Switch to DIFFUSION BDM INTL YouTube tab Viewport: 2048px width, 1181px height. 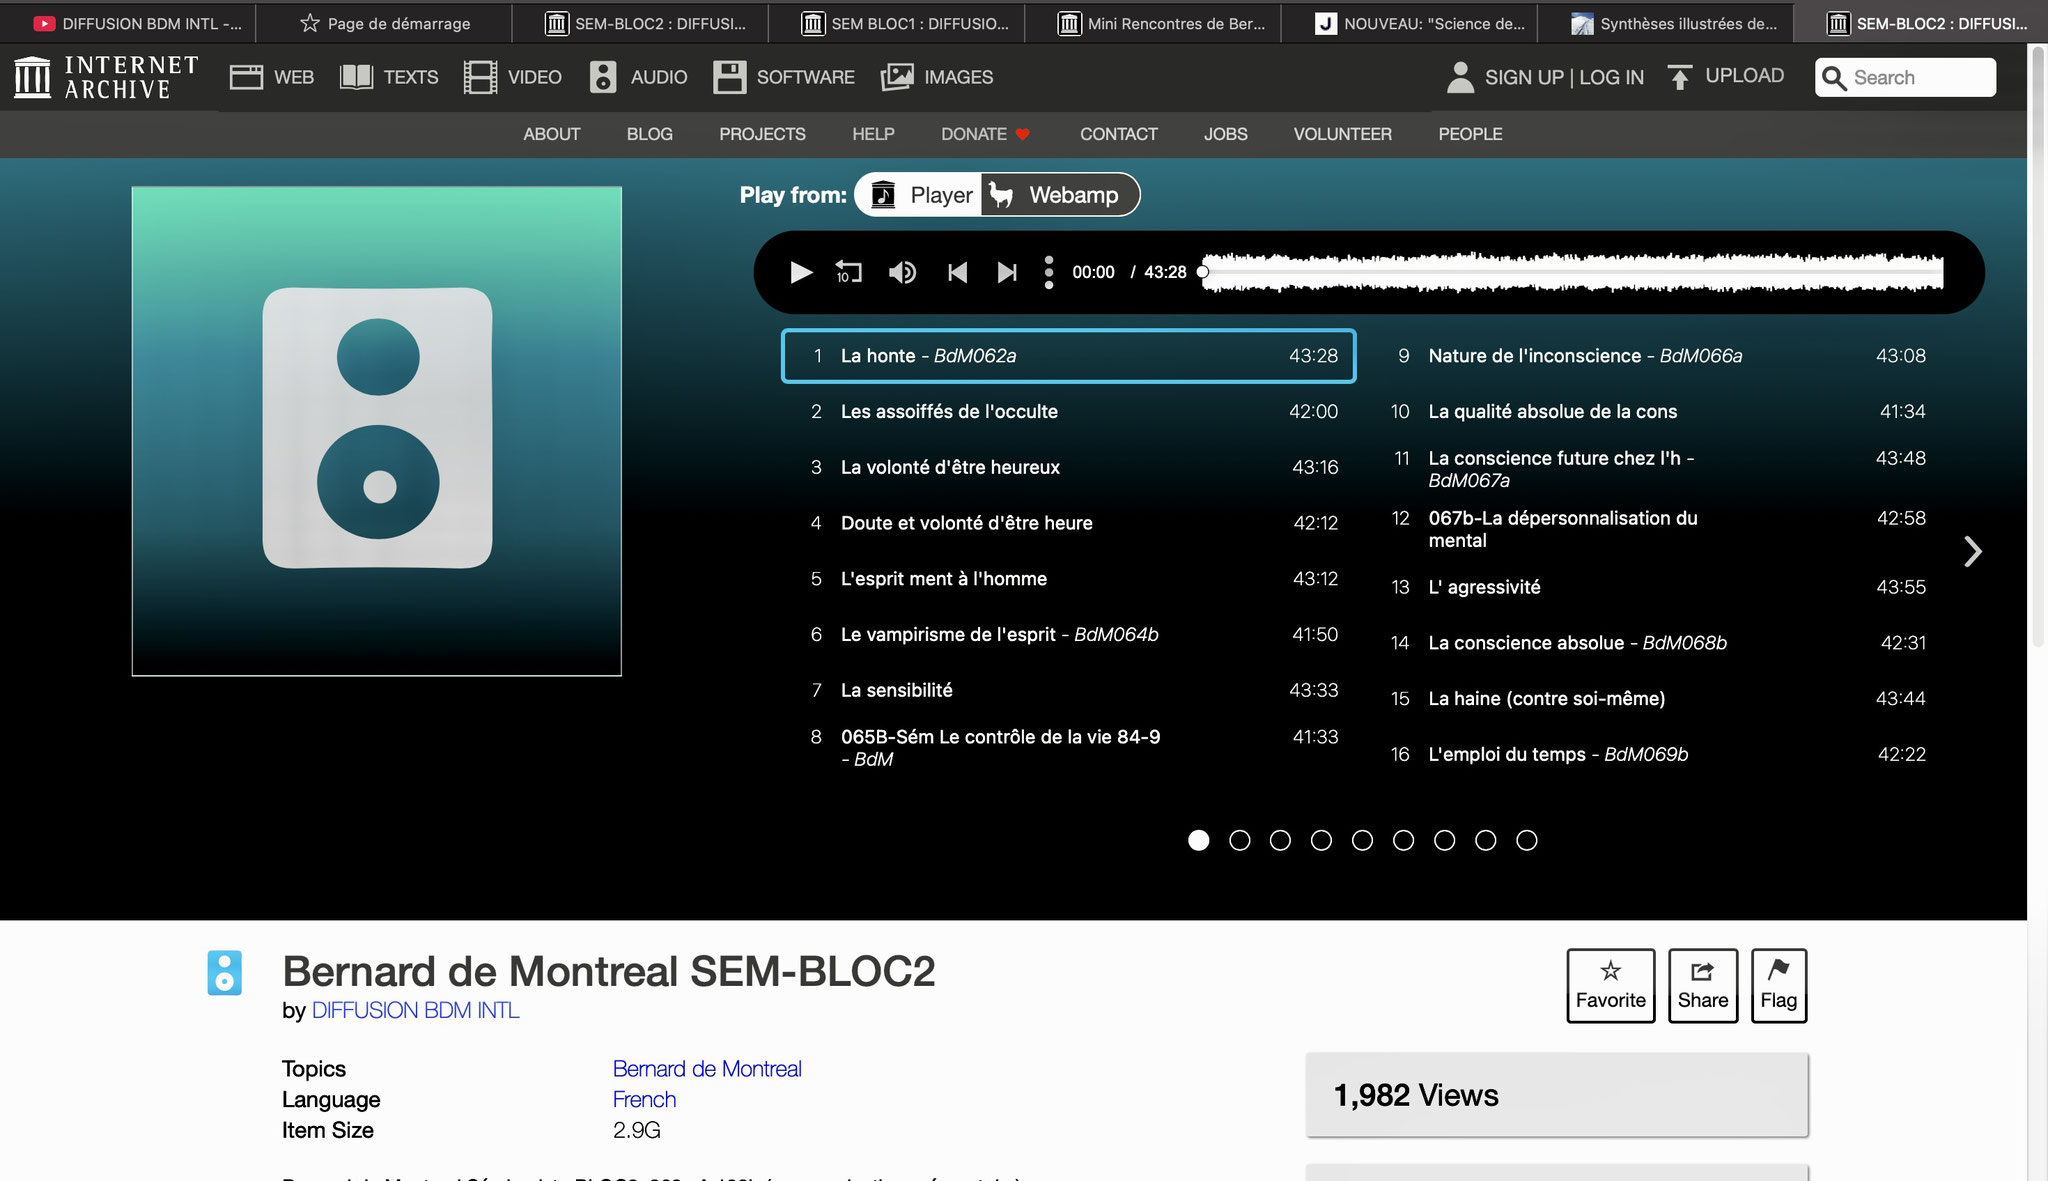pos(128,23)
